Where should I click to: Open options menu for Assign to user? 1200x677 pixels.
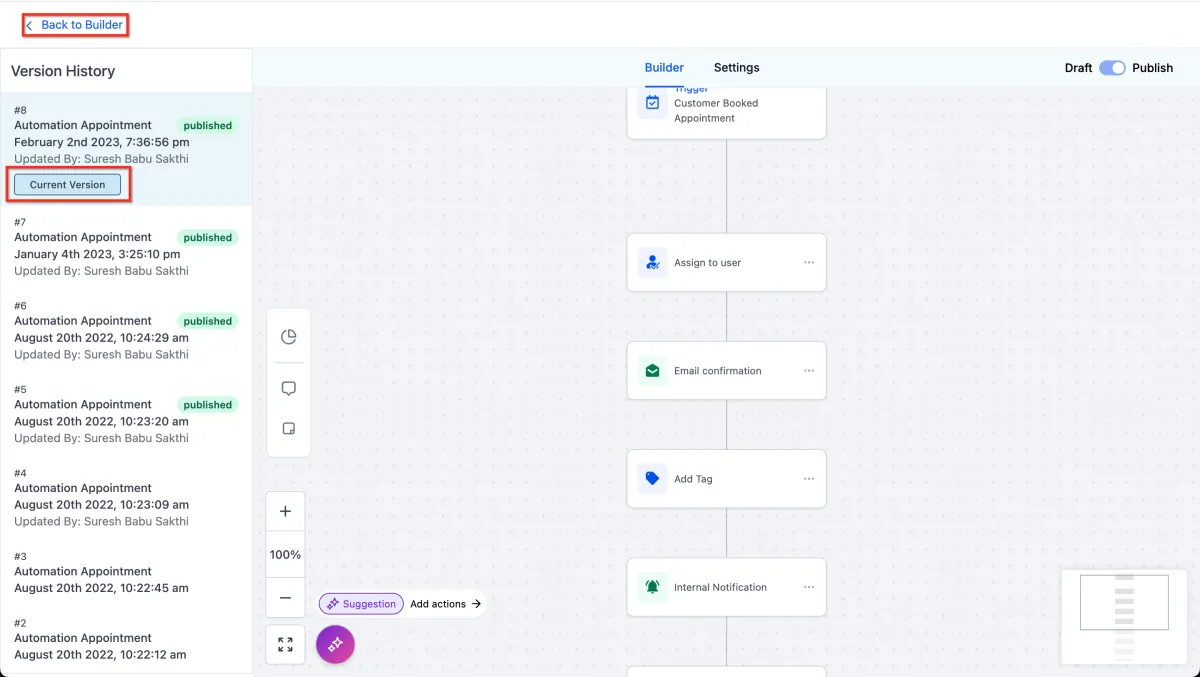pyautogui.click(x=809, y=262)
